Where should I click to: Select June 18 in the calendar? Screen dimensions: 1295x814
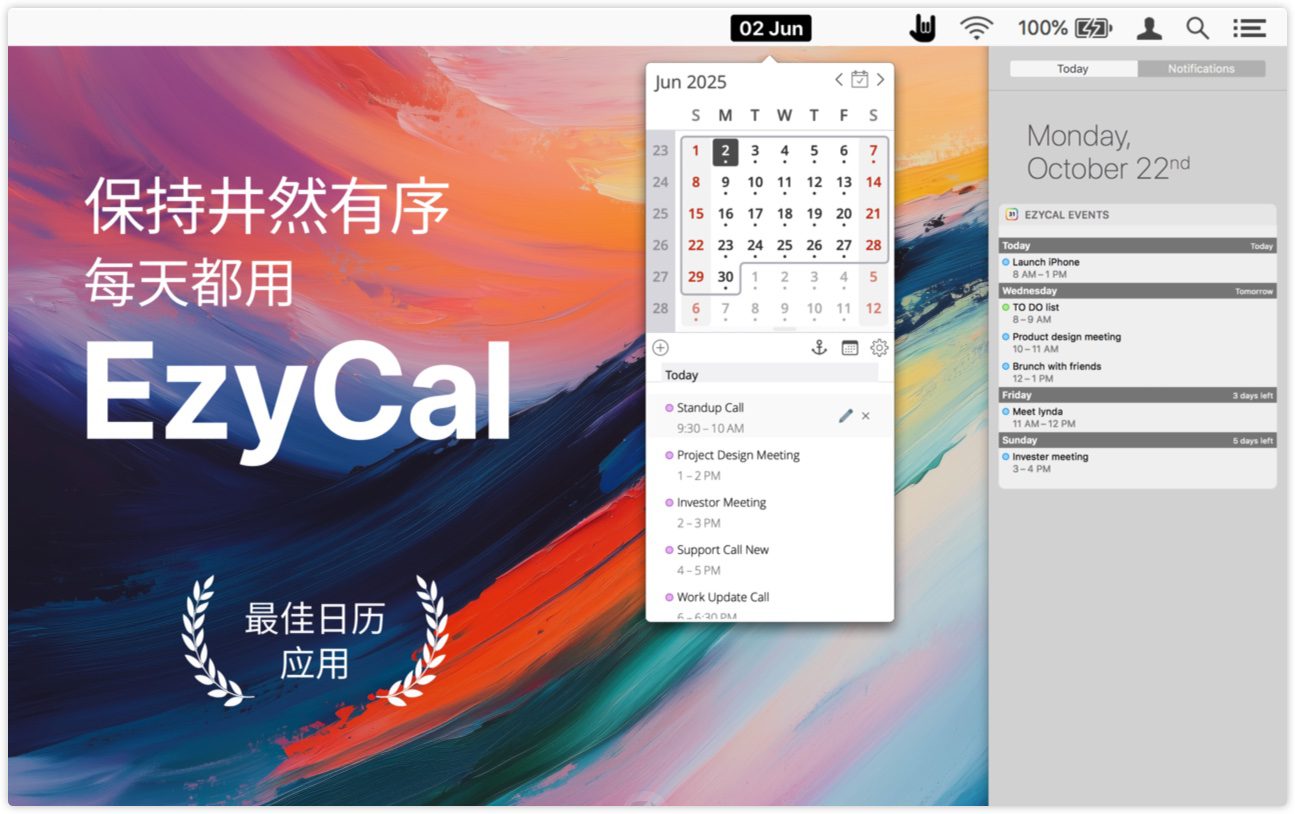[784, 215]
